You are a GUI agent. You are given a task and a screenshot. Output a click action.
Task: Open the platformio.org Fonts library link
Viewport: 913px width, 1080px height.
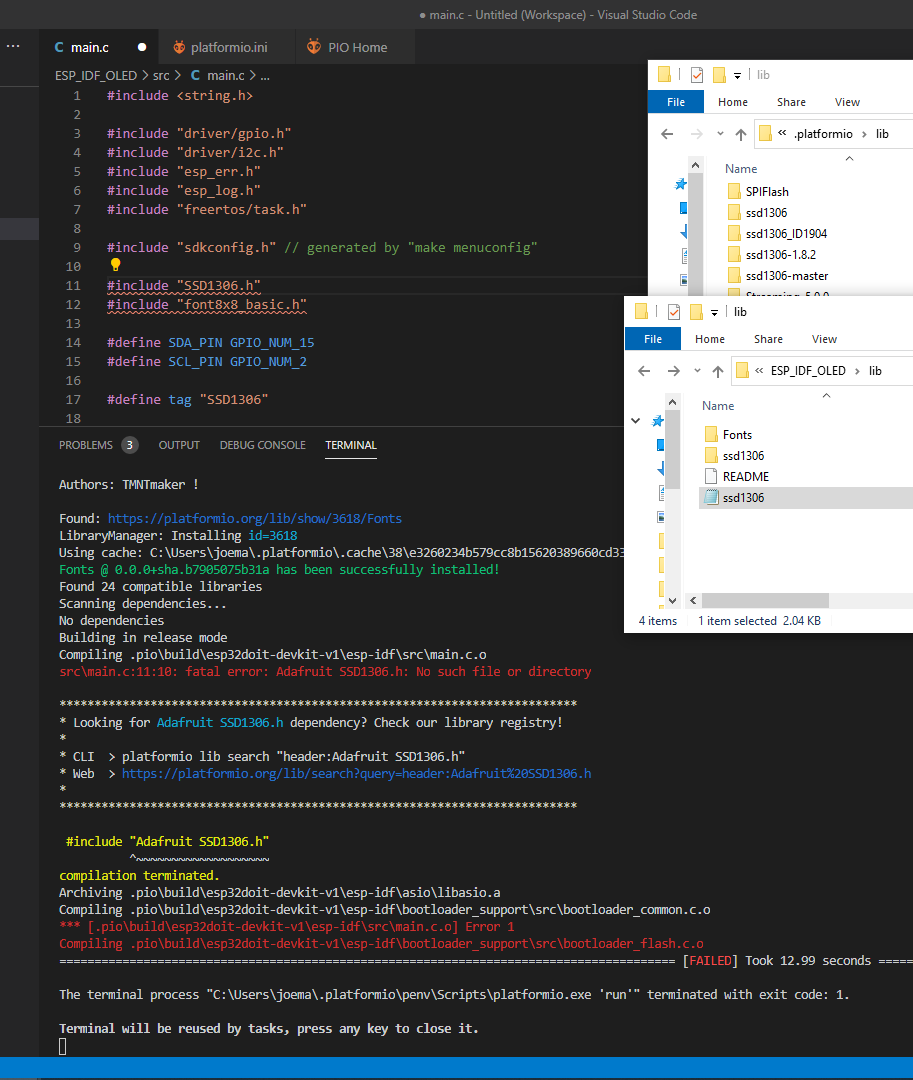(255, 519)
